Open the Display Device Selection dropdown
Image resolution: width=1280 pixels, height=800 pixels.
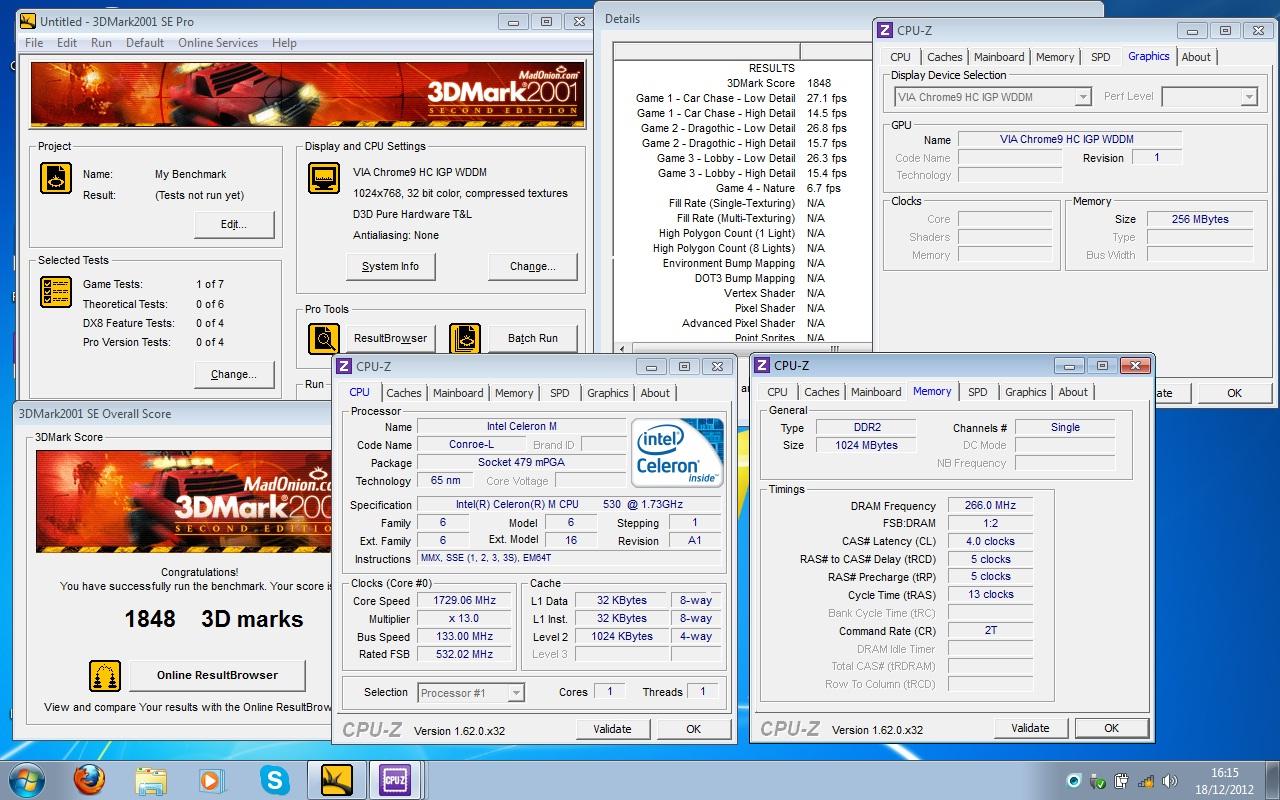pyautogui.click(x=1083, y=97)
